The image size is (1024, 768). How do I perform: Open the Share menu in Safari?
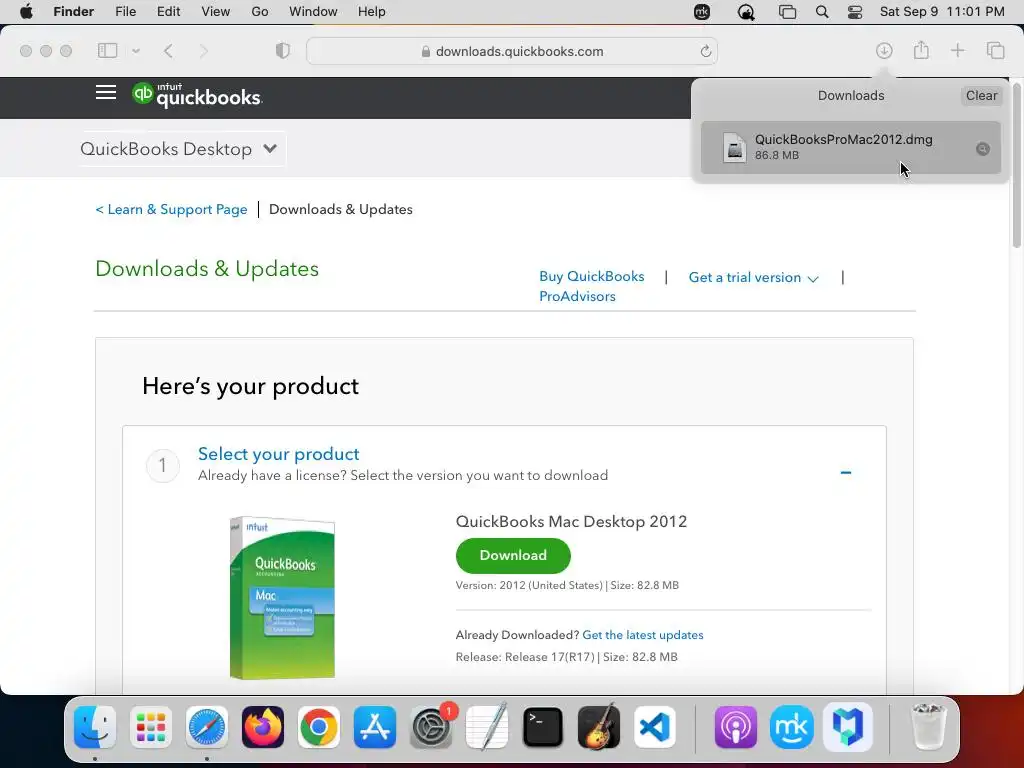click(x=921, y=50)
